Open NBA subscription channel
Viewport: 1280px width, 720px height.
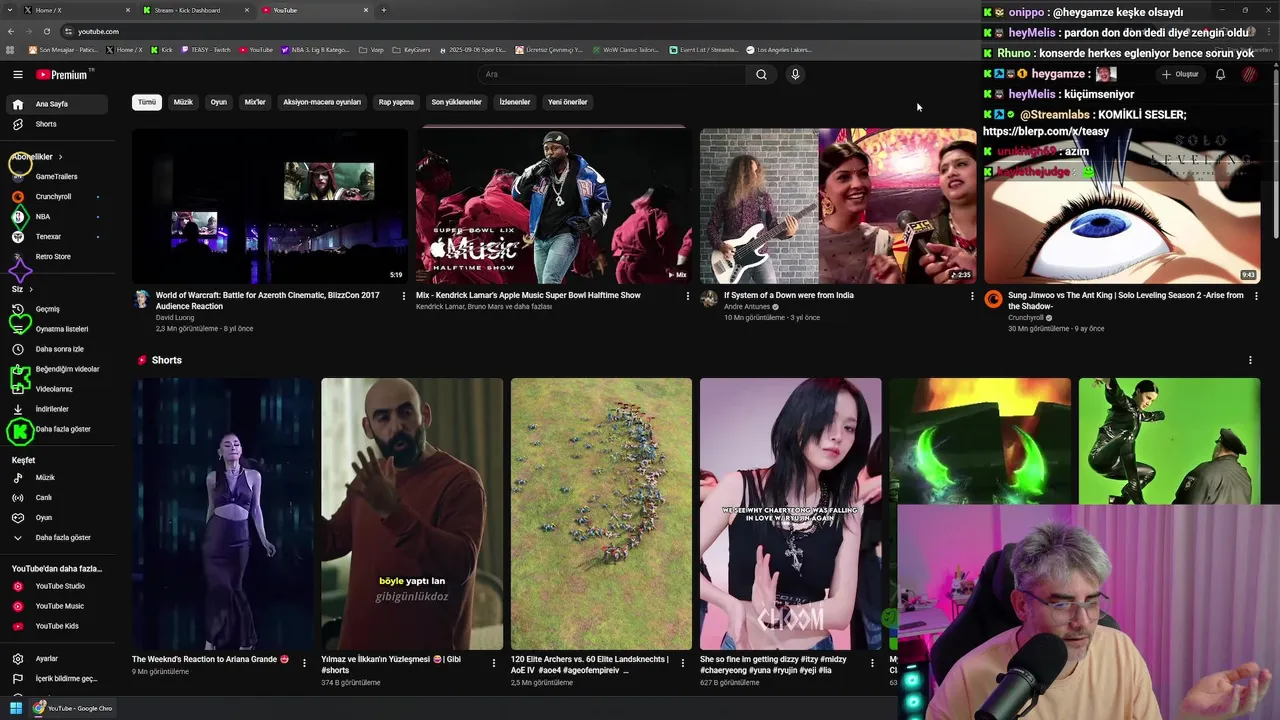59,216
